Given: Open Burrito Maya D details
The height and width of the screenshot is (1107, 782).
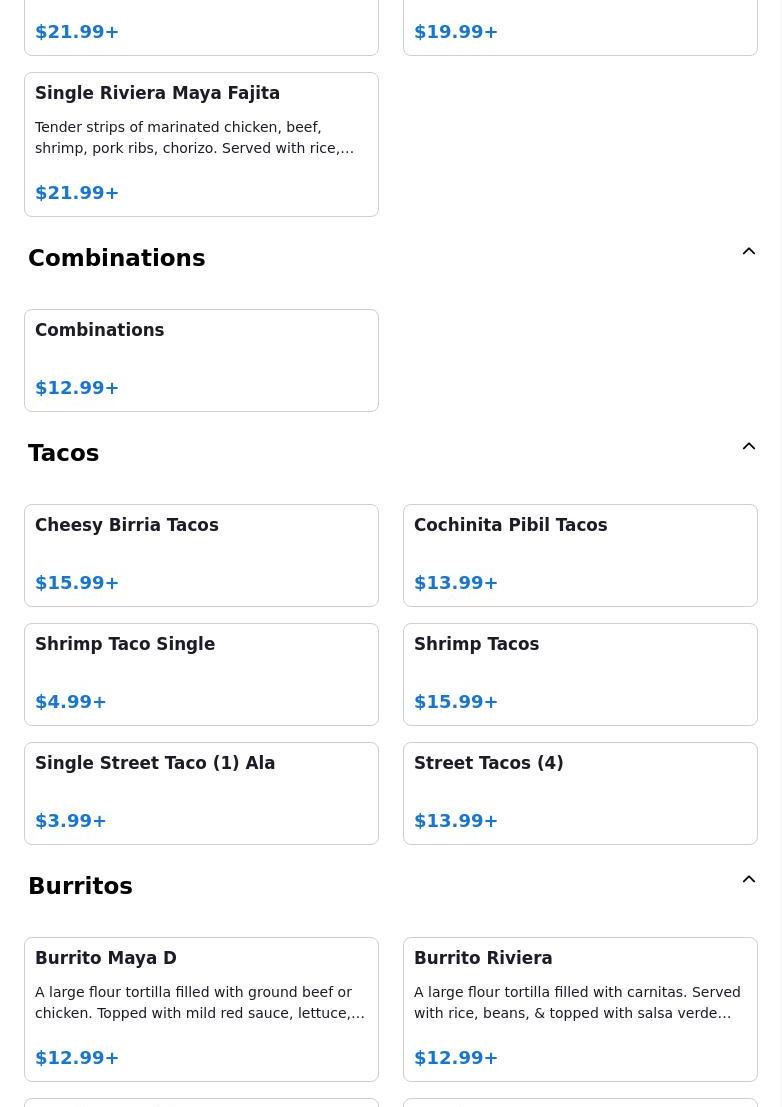Looking at the screenshot, I should (x=201, y=1009).
